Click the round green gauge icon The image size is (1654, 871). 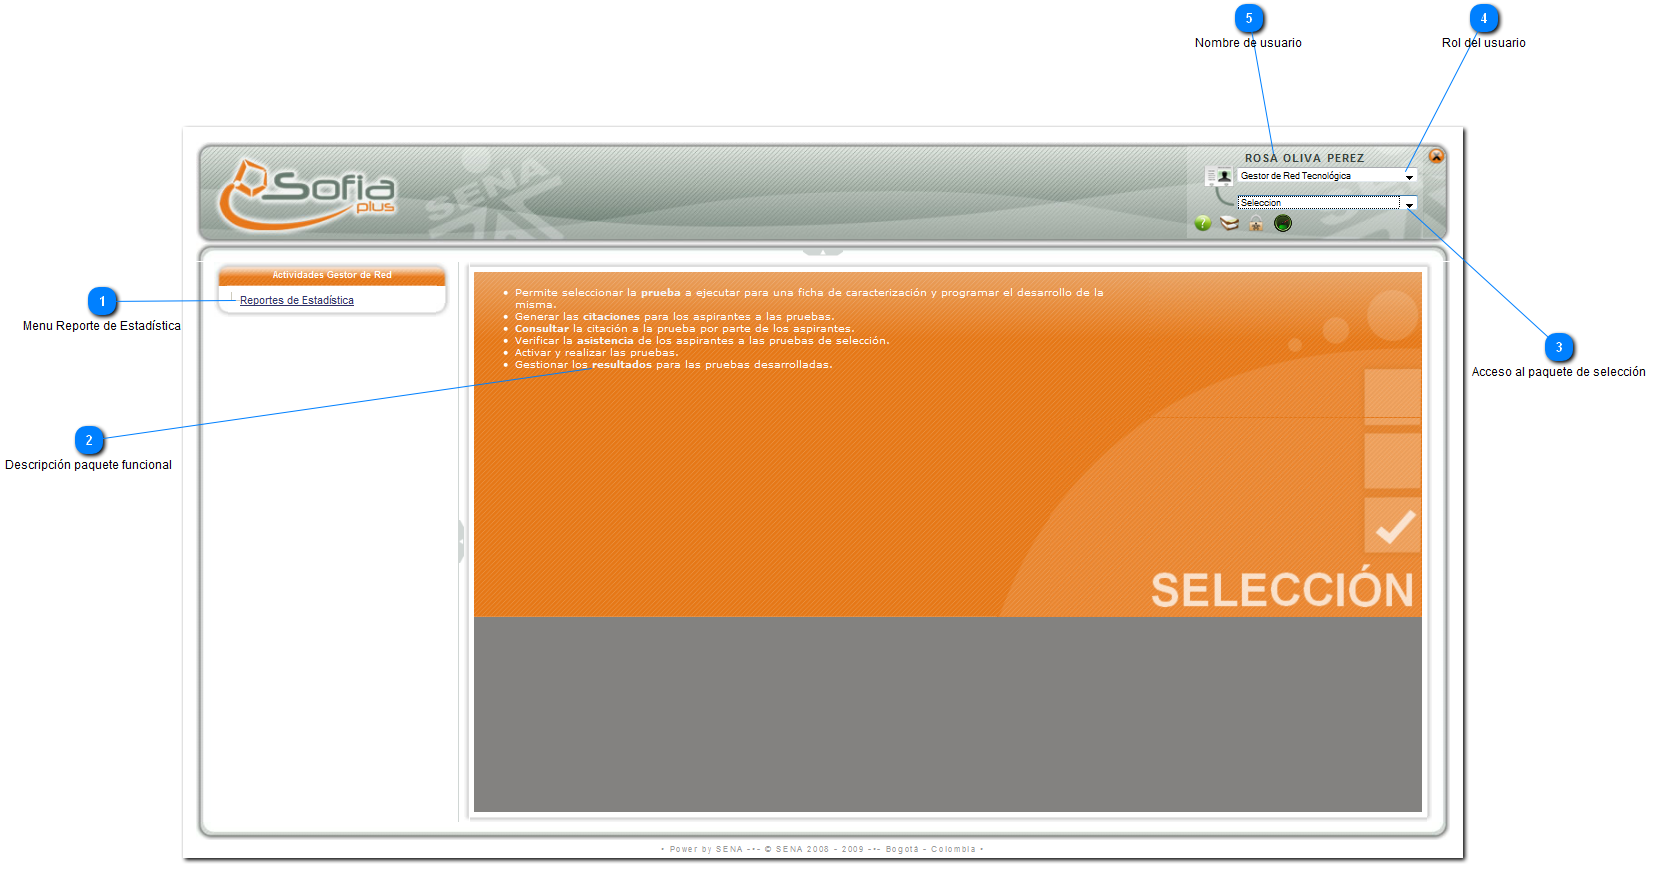(x=1283, y=223)
